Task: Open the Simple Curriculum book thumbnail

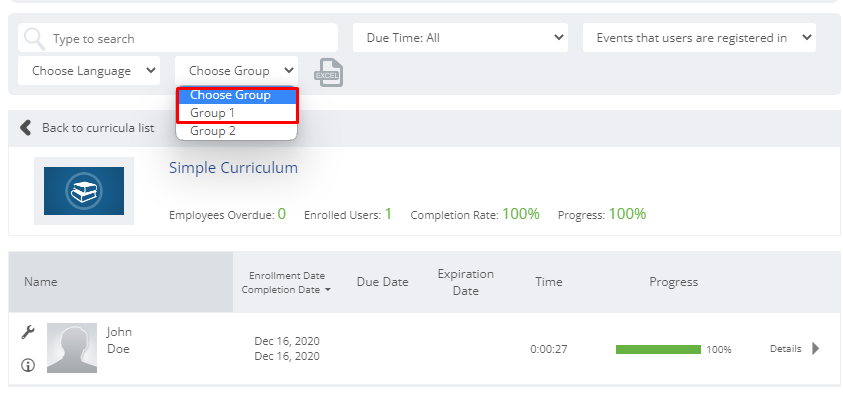Action: tap(84, 191)
